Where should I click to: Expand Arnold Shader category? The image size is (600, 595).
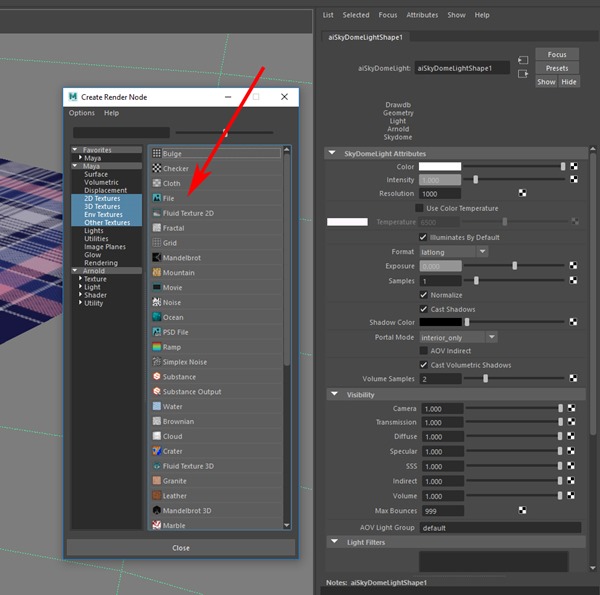coord(80,295)
